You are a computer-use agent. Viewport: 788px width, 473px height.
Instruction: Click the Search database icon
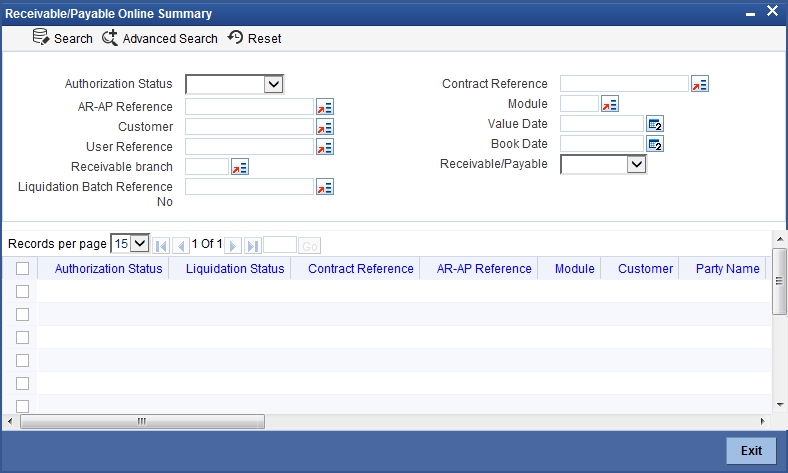click(41, 37)
